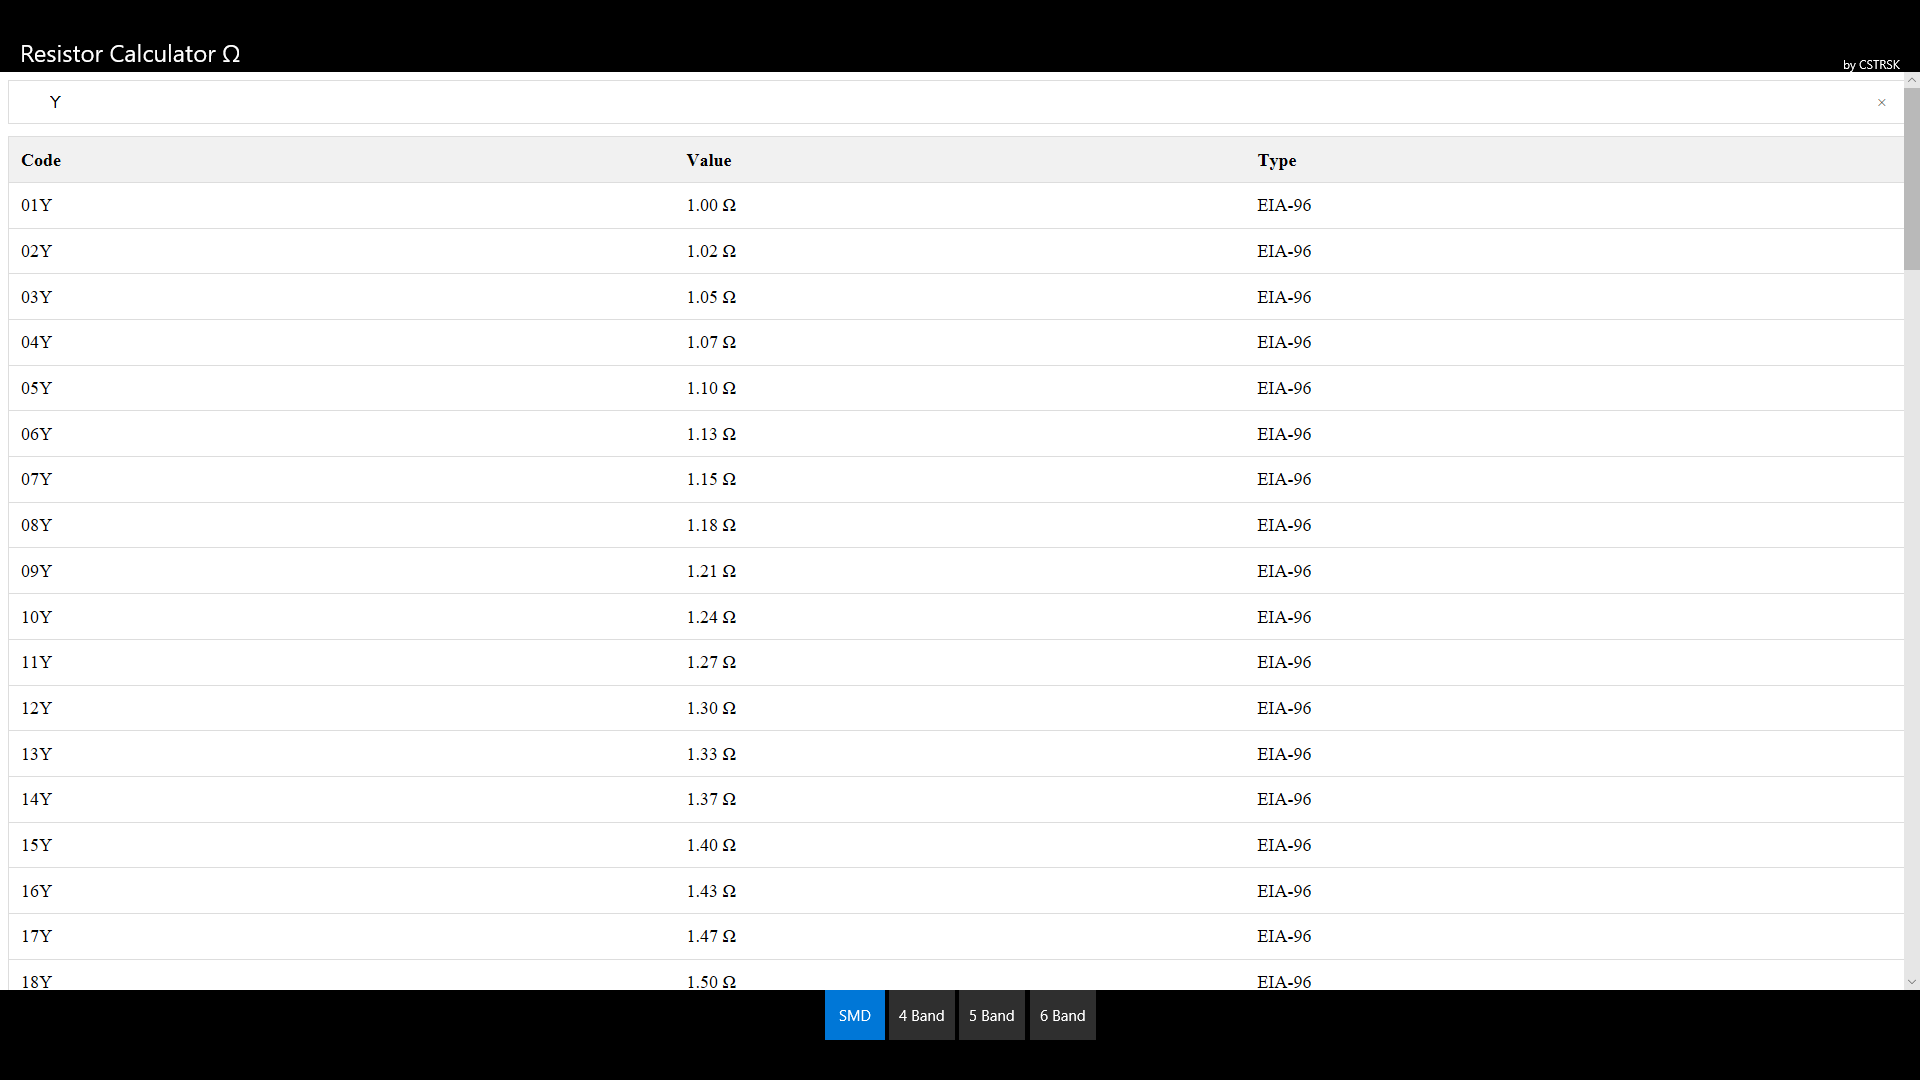Viewport: 1920px width, 1080px height.
Task: Select code 01Y showing 1.00 Ω
Action: click(37, 205)
